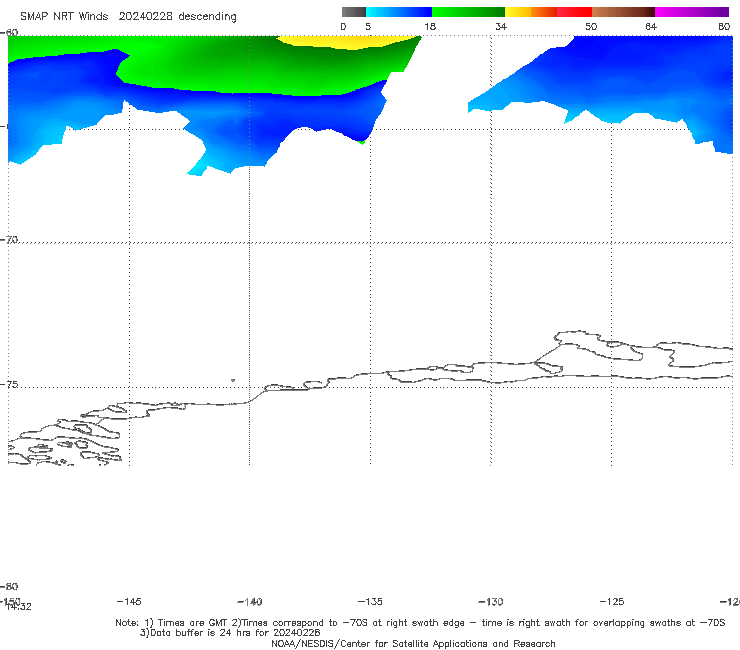Click the cyan-blue 5-18 segment of the color bar

pos(399,12)
